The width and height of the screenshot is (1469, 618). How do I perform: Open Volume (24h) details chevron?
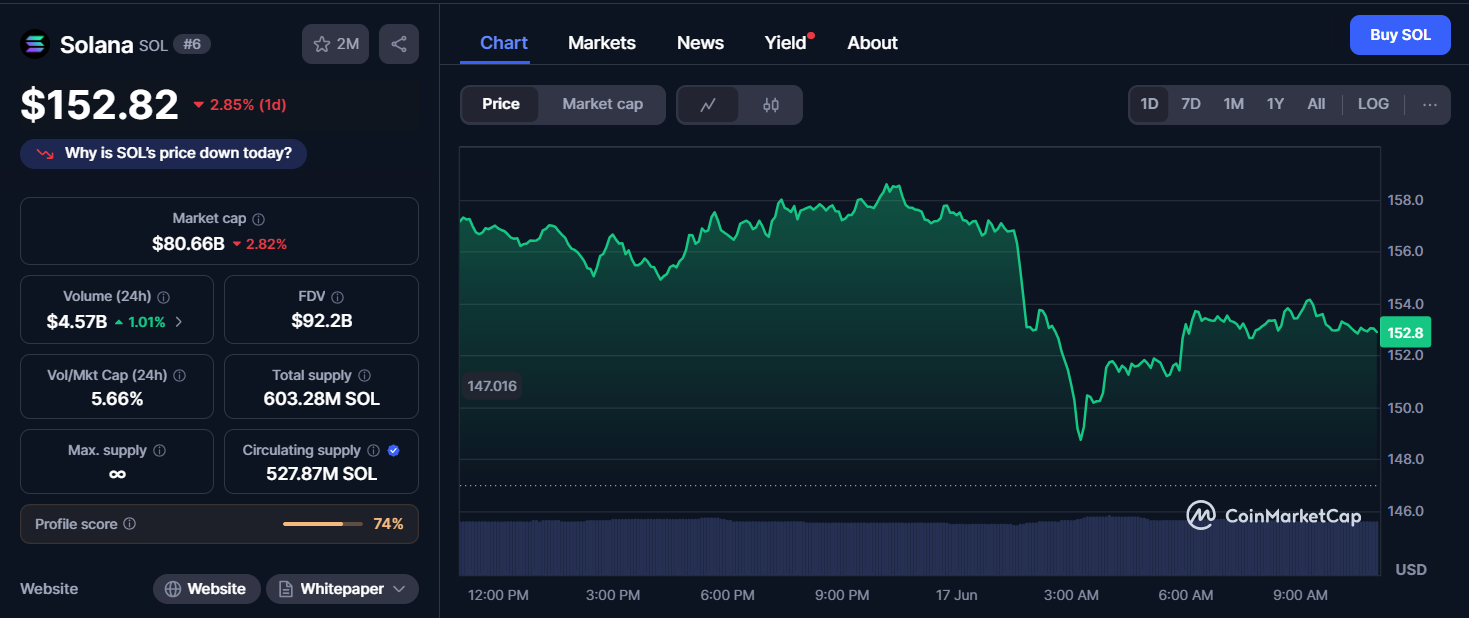pos(179,322)
